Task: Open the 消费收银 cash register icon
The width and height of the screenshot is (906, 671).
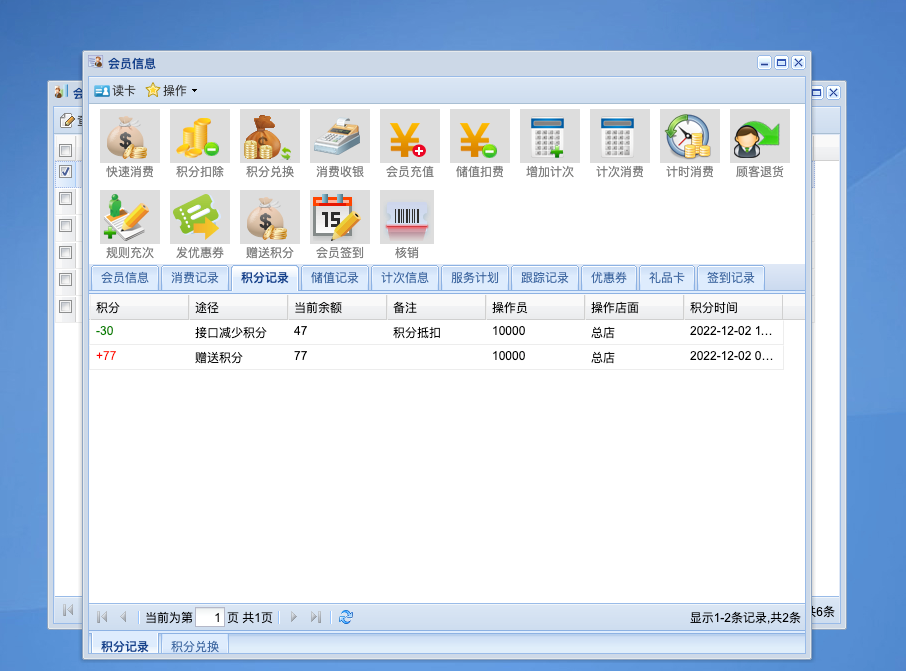Action: point(339,137)
